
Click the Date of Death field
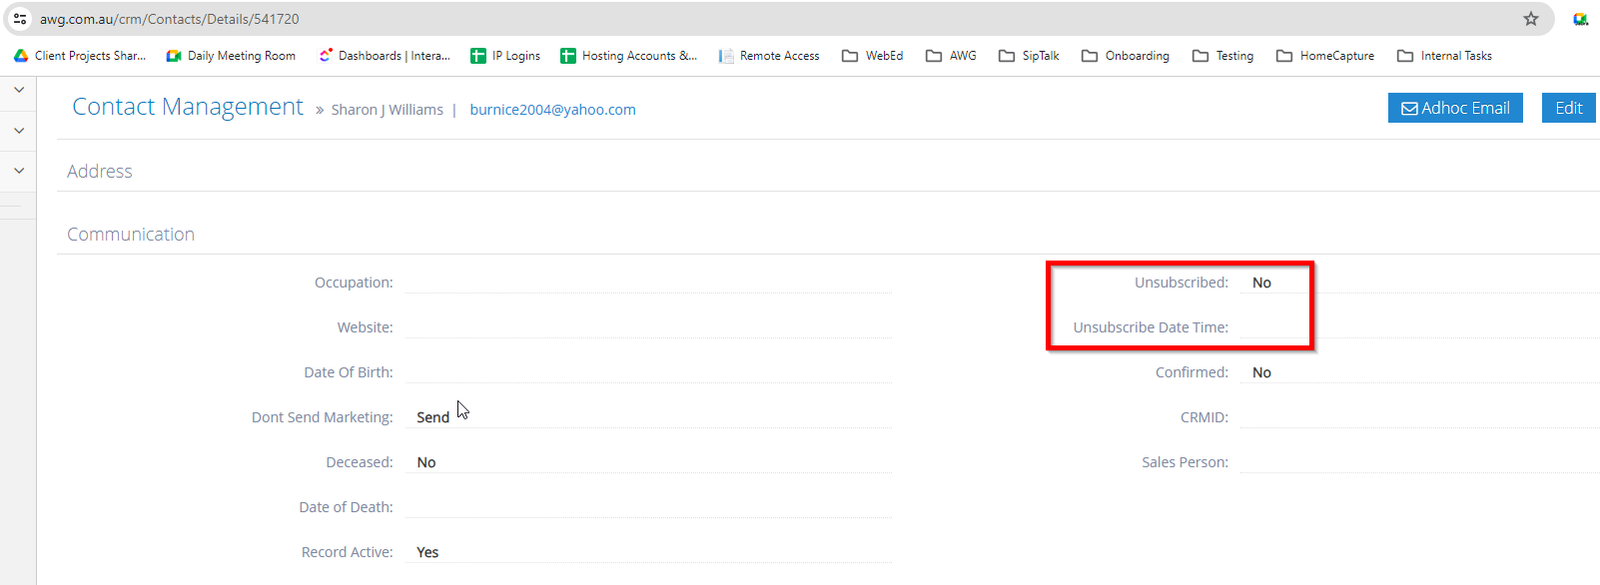(648, 507)
